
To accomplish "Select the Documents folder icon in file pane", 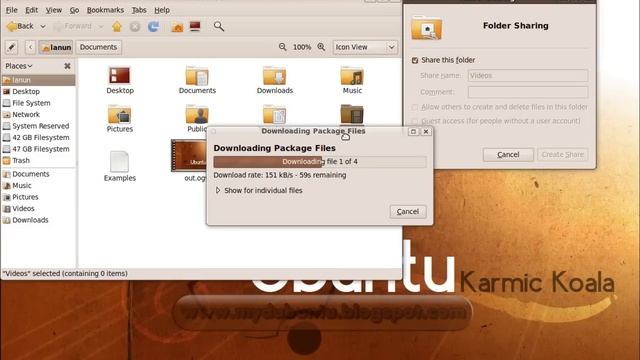I will (x=197, y=76).
